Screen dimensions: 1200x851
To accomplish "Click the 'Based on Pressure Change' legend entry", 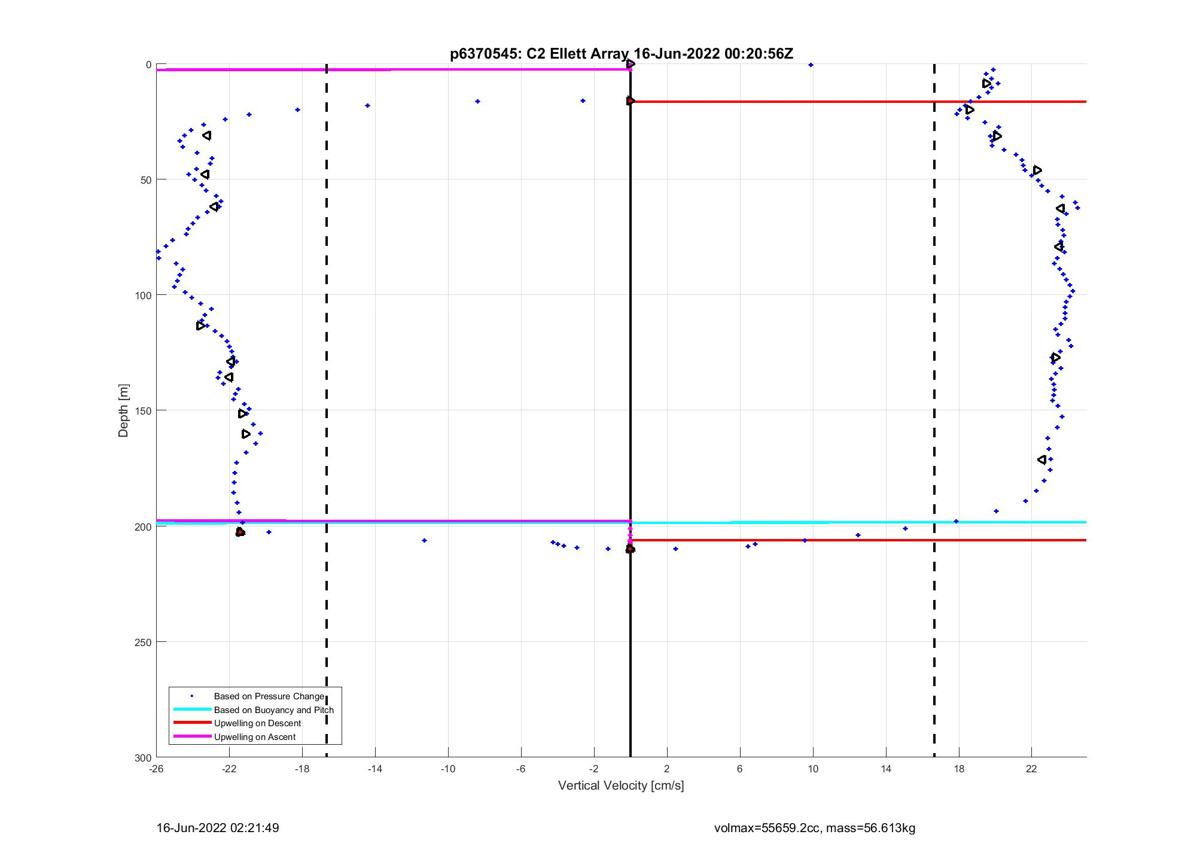I will [269, 695].
